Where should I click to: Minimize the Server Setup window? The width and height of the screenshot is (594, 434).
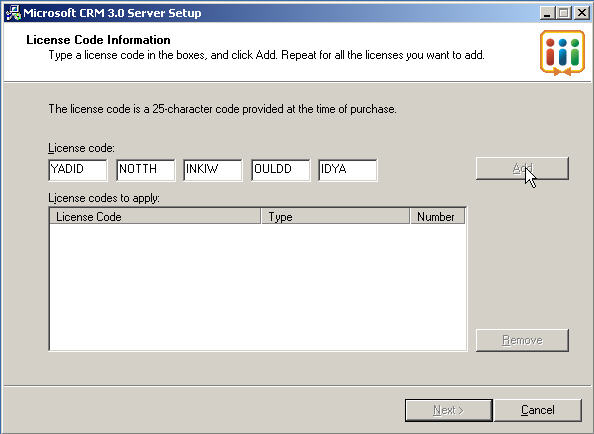pos(547,13)
